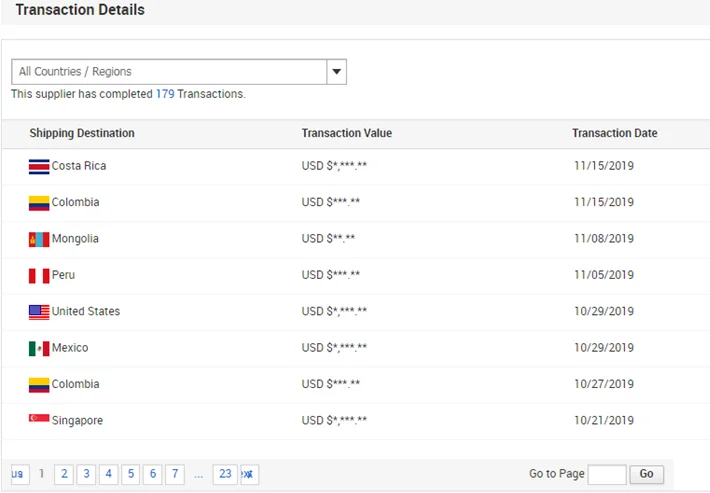The width and height of the screenshot is (710, 493).
Task: Focus the Go to Page input field
Action: click(x=607, y=474)
